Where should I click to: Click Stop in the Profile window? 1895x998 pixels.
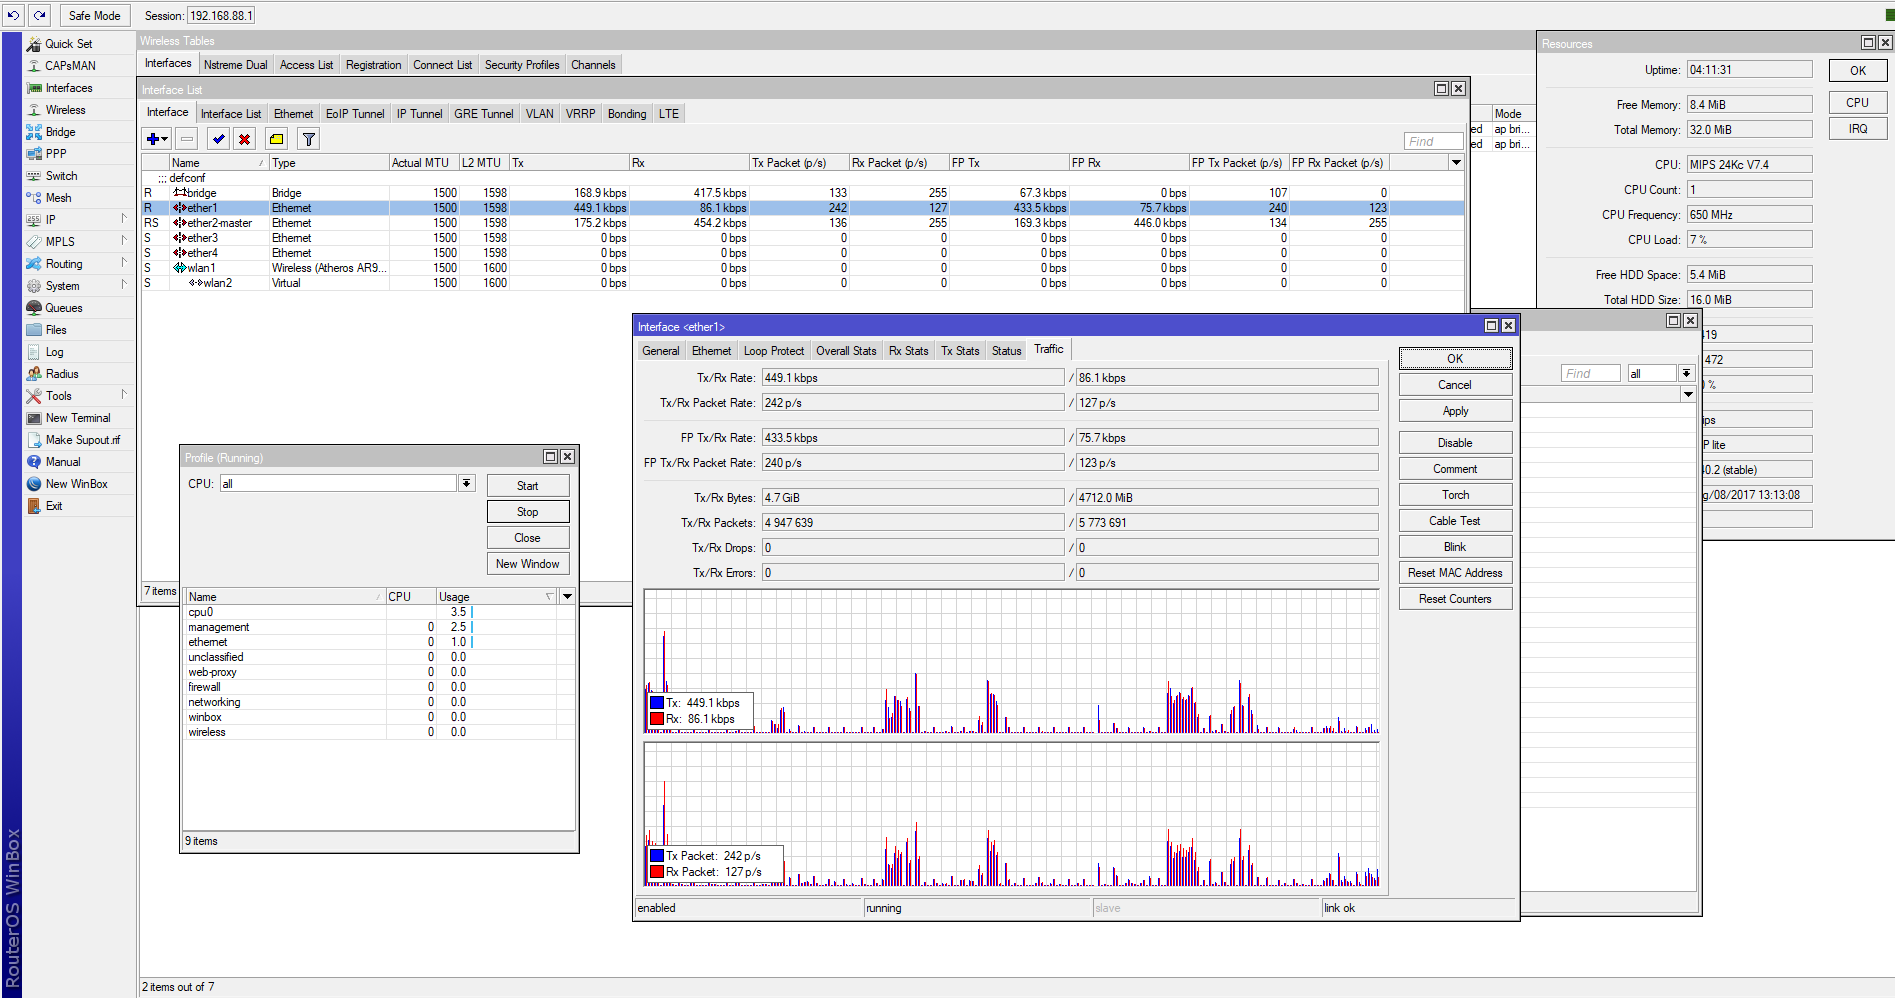pos(528,512)
